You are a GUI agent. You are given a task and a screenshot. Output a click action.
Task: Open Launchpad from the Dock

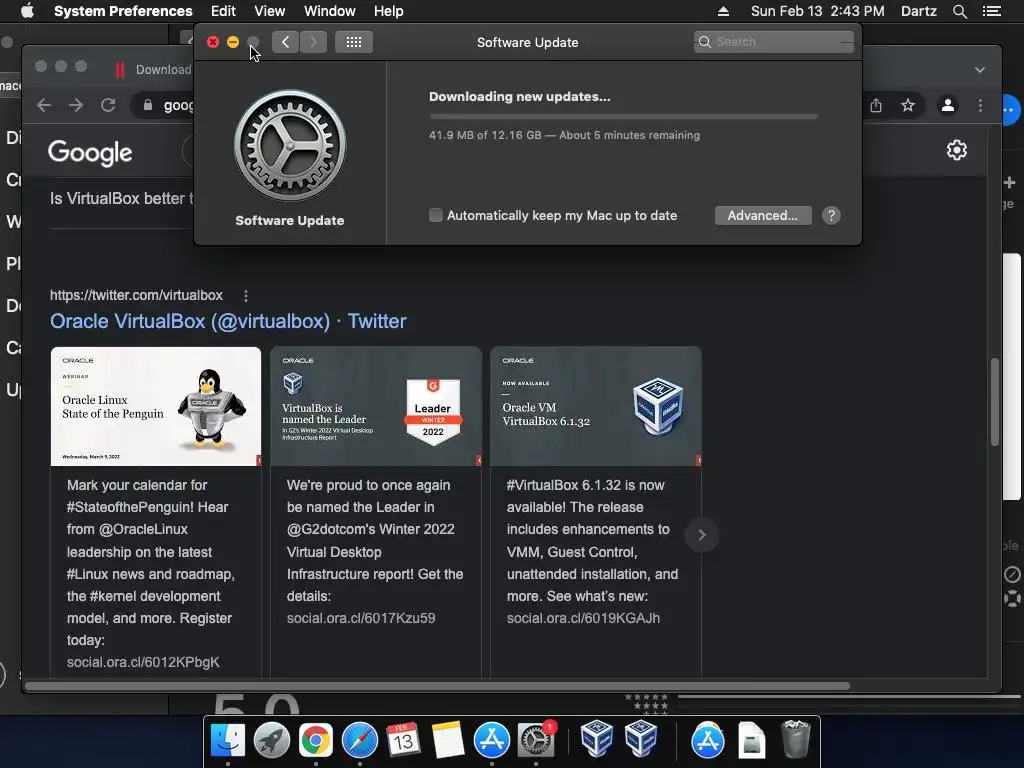[x=272, y=740]
